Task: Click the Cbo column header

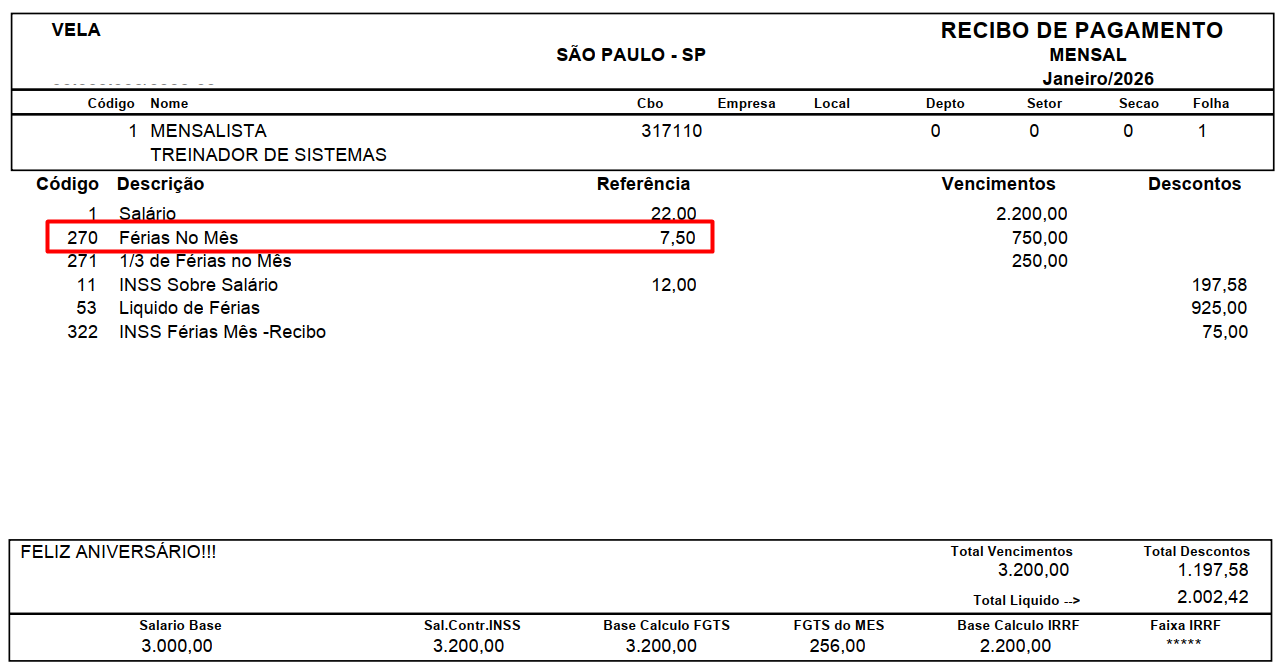Action: pos(650,103)
